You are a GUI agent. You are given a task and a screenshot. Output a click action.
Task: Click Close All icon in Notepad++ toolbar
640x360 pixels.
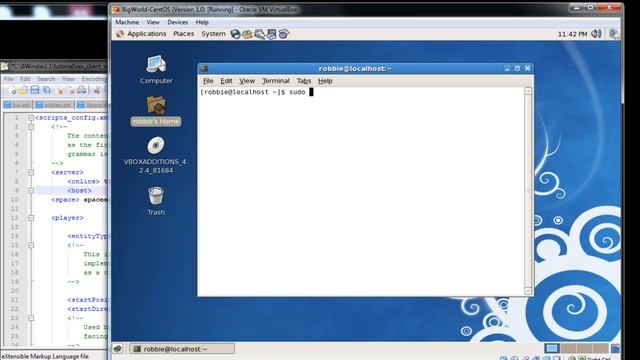coord(71,90)
